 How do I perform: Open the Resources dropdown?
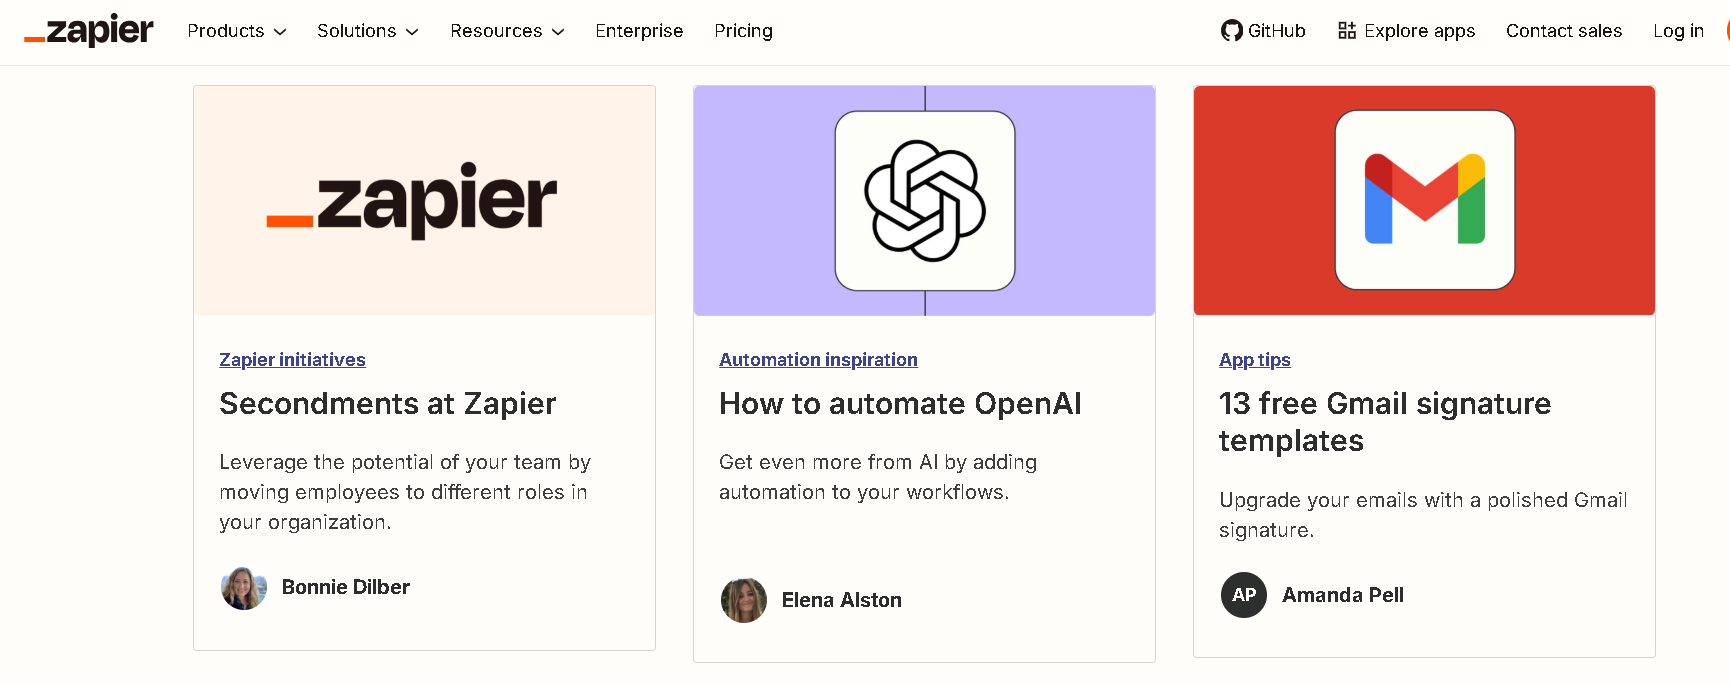tap(507, 31)
